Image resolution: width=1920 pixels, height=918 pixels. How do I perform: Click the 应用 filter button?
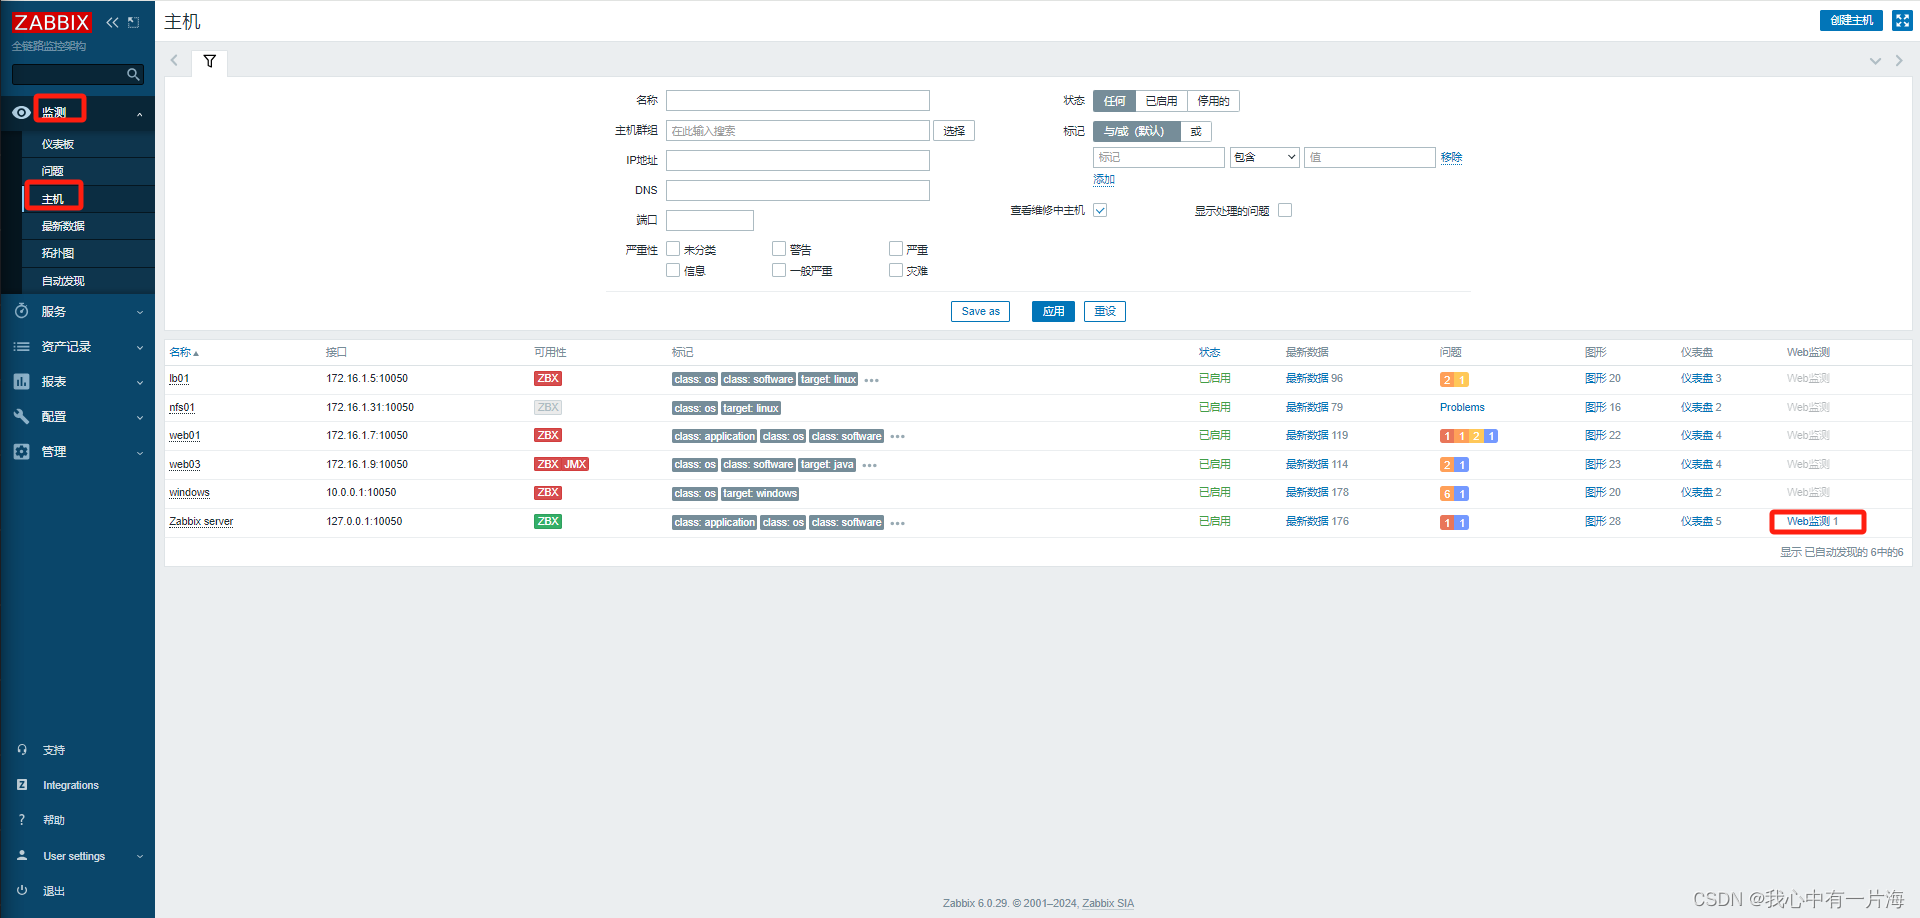click(x=1053, y=311)
